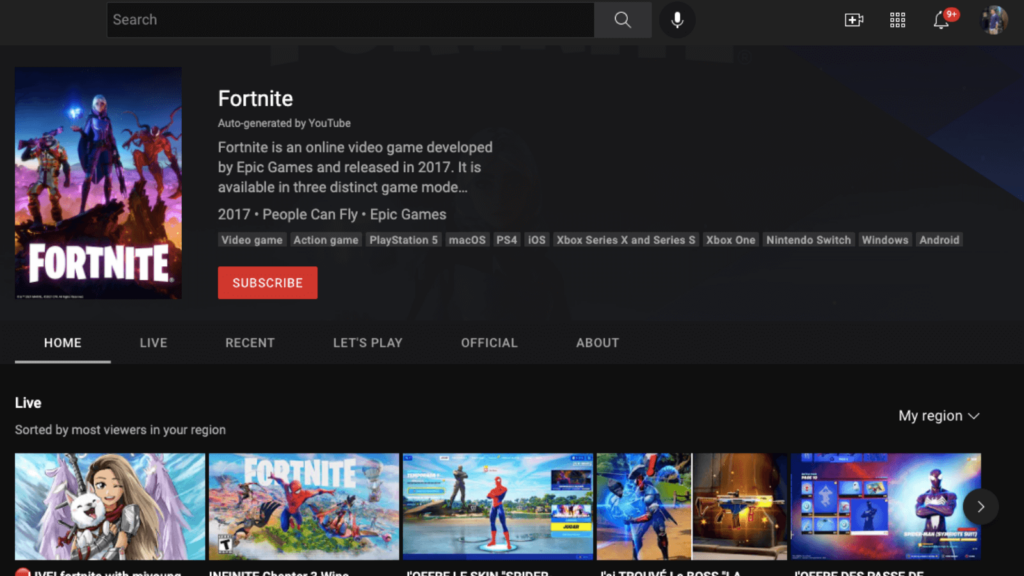Open the OFFICIAL tab

click(x=489, y=343)
